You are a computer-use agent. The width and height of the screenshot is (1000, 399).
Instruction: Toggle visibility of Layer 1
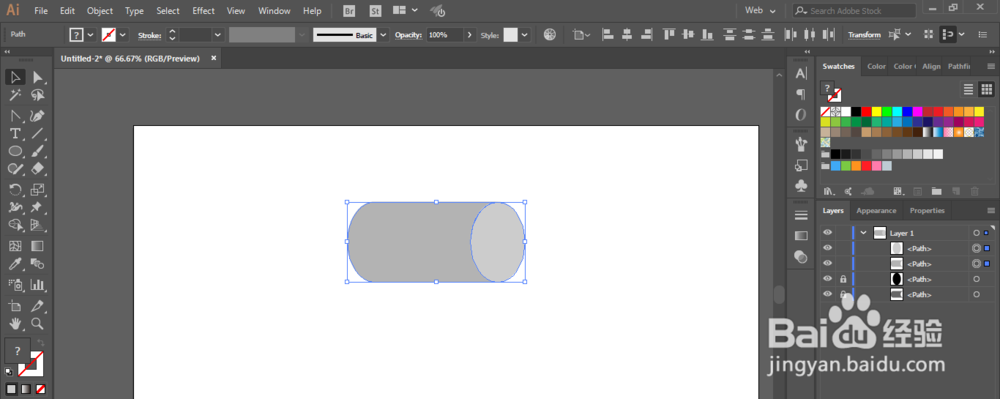pos(827,233)
